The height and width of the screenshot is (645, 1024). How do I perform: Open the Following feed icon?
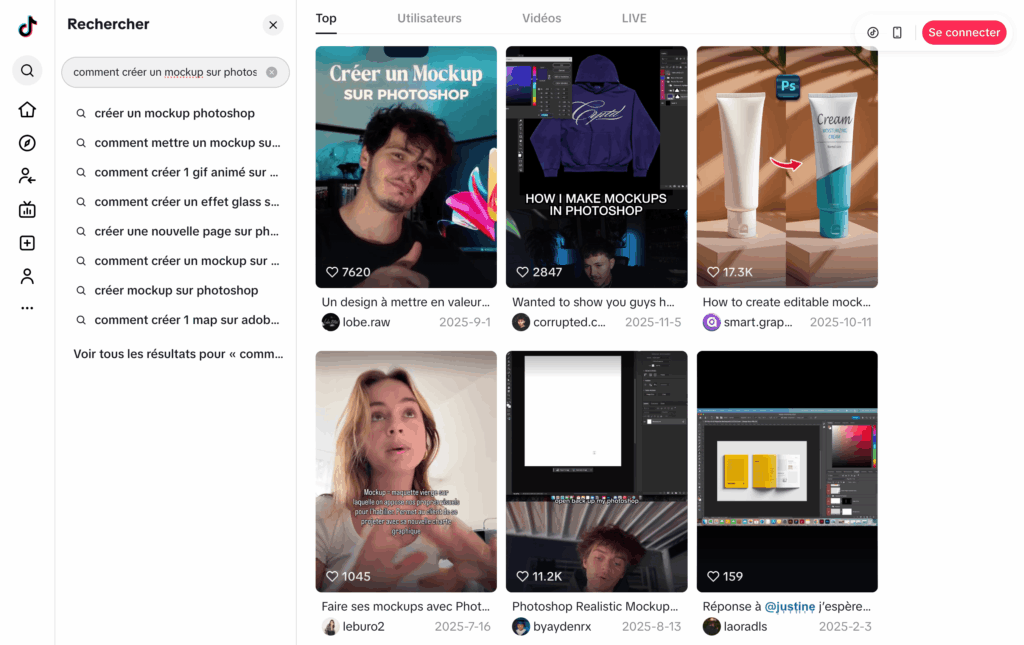(26, 175)
